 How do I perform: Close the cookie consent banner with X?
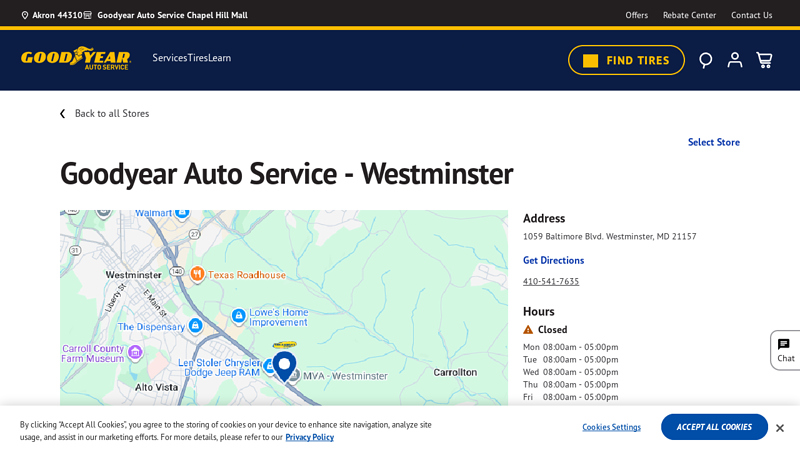780,428
